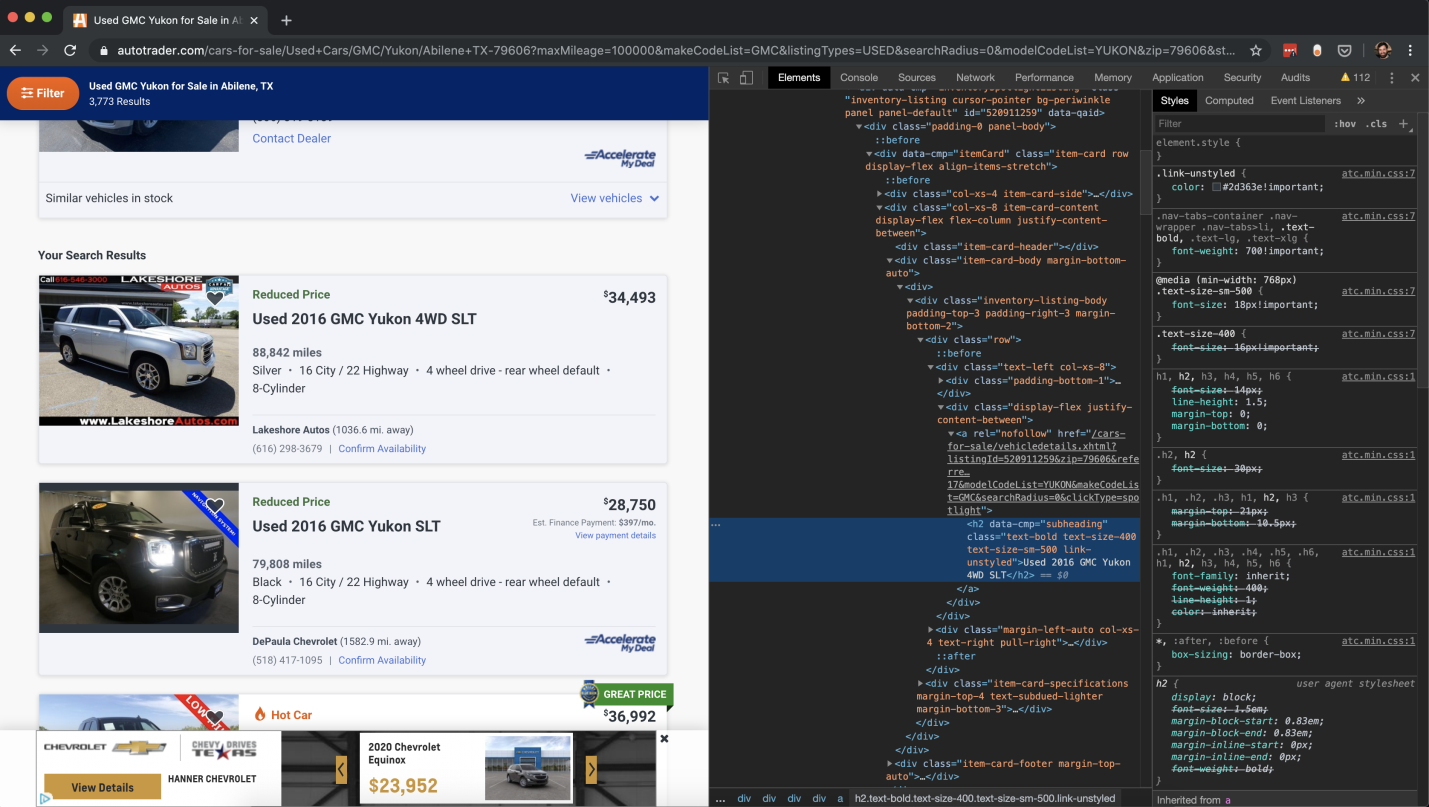This screenshot has height=807, width=1429.
Task: Focus the Styles Filter input field
Action: (x=1240, y=124)
